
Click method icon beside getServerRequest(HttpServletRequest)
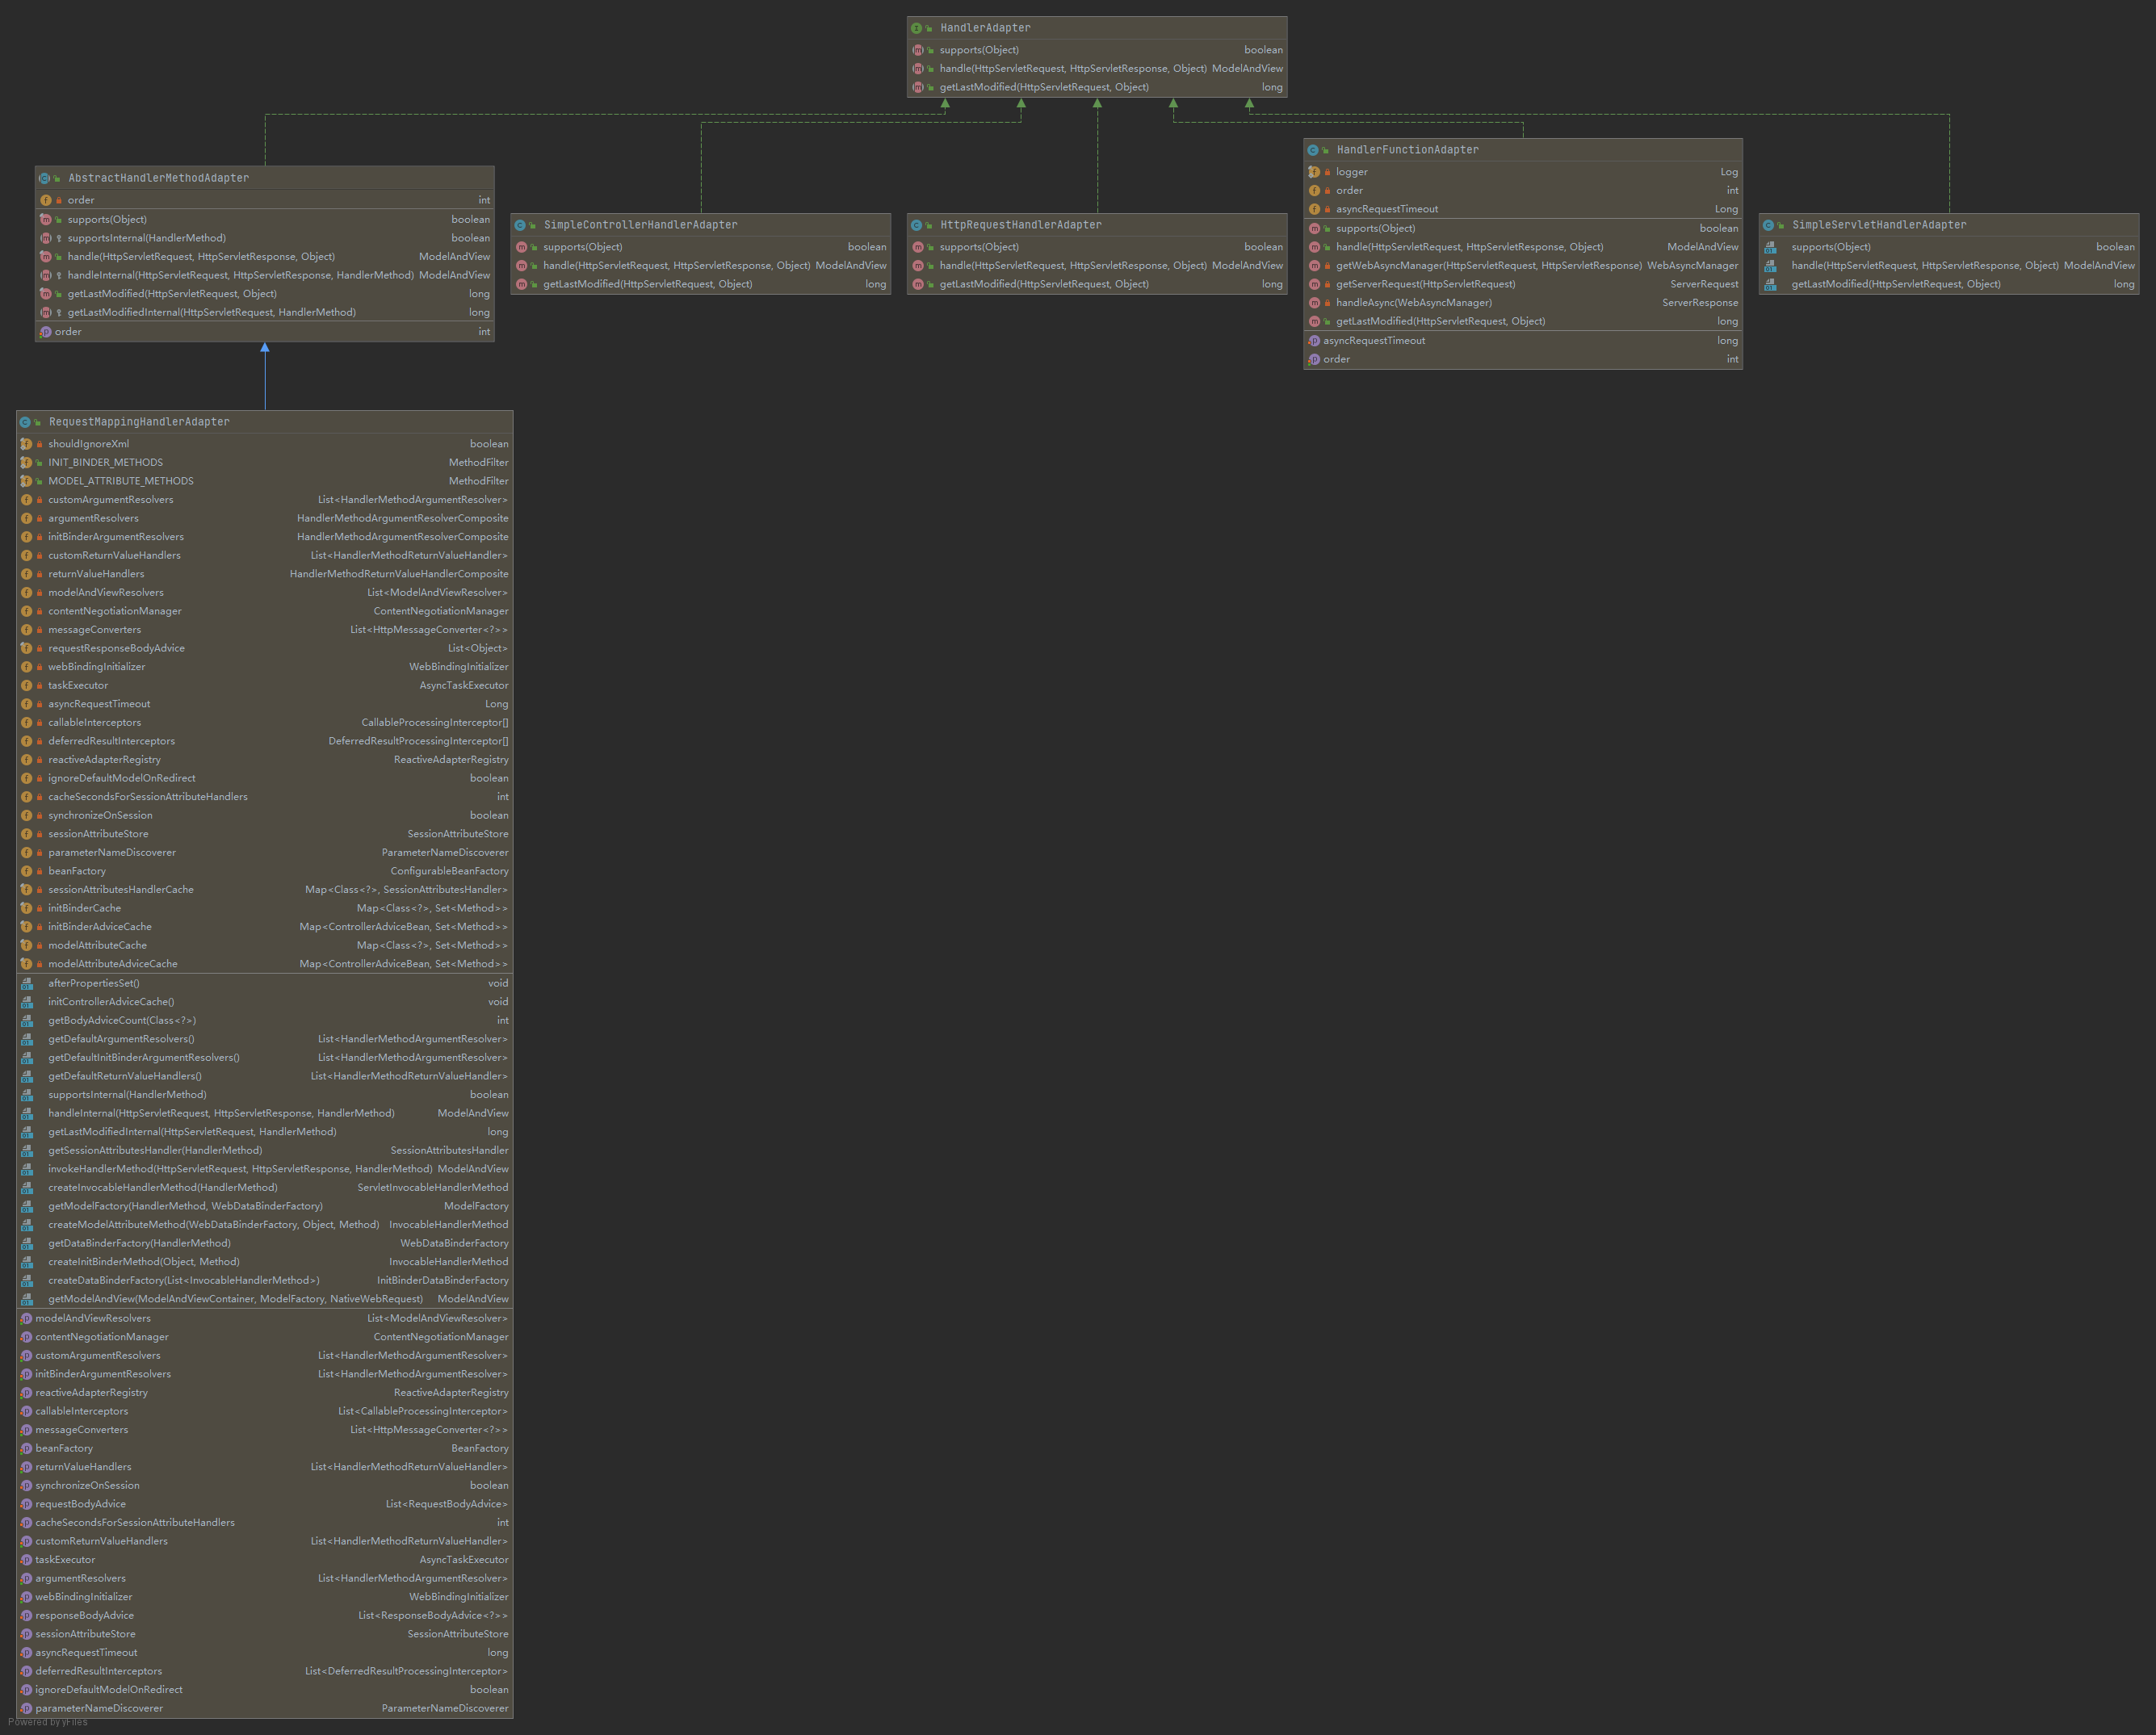click(1314, 284)
